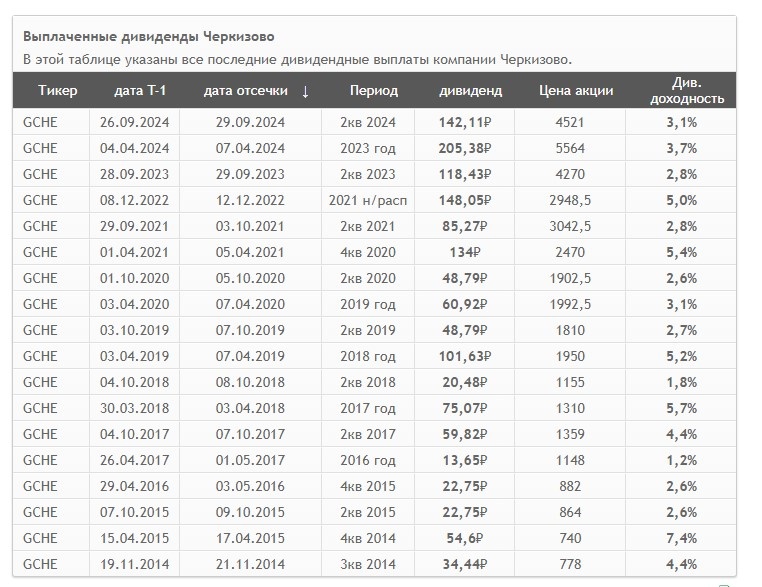The width and height of the screenshot is (762, 587).
Task: Click dividend value 54,6₽
Action: pos(465,538)
